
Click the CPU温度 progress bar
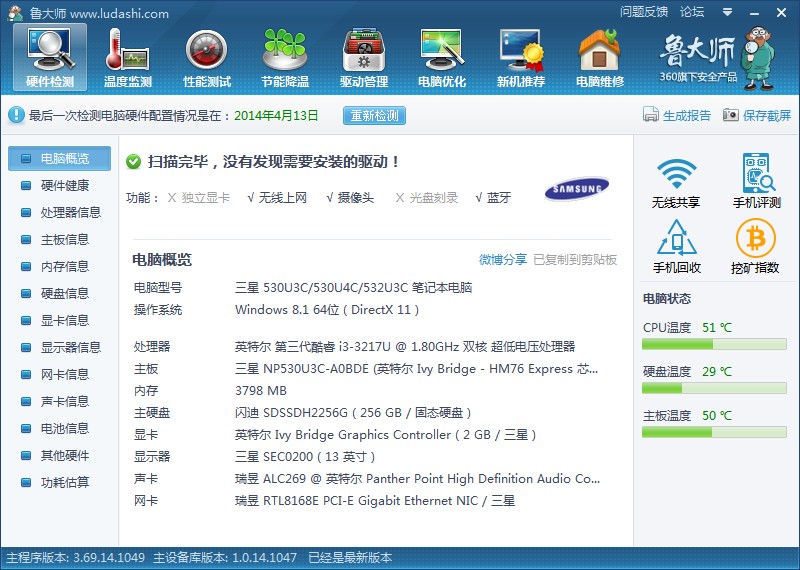(x=714, y=345)
